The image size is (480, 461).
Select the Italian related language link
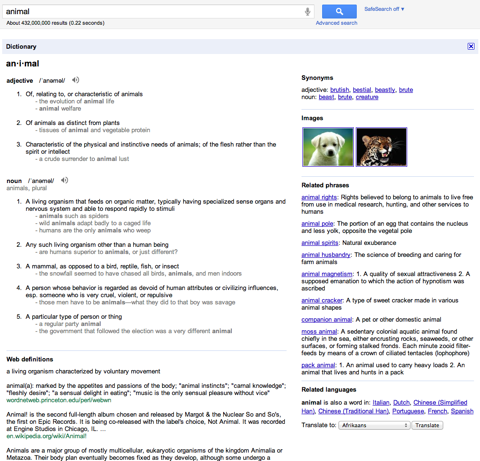[381, 403]
